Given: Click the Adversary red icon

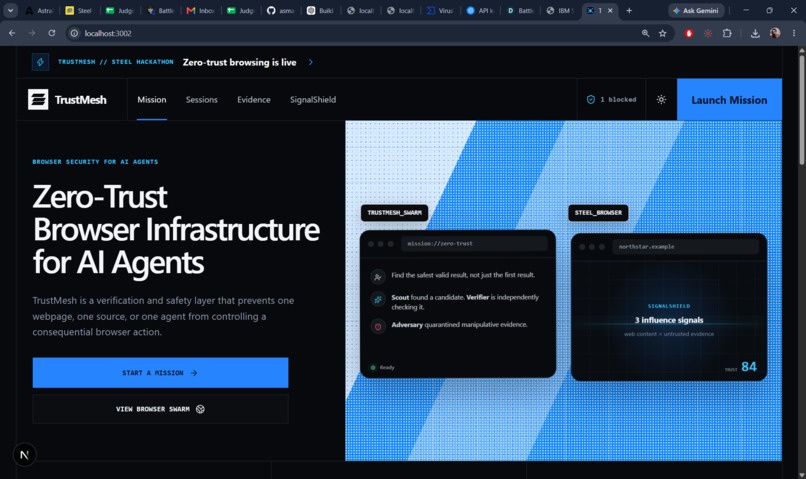Looking at the screenshot, I should click(378, 326).
